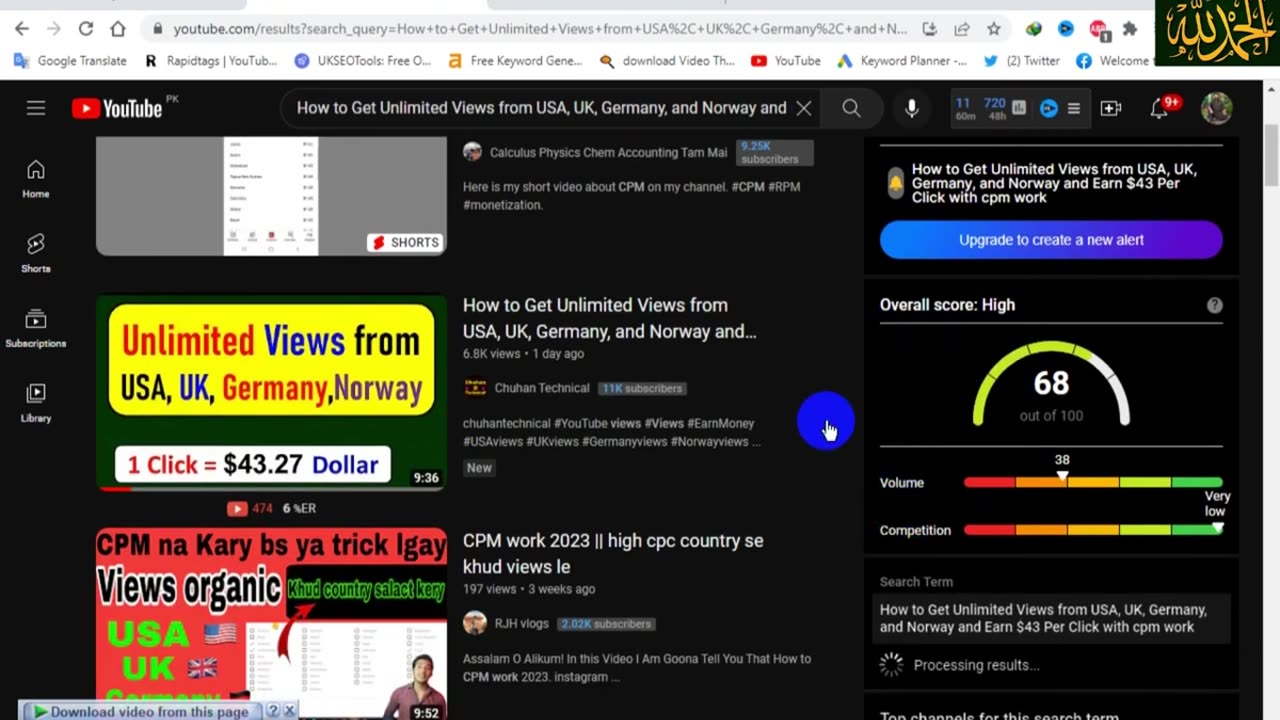Open Chuhan Technical channel name
This screenshot has height=720, width=1280.
(x=541, y=388)
